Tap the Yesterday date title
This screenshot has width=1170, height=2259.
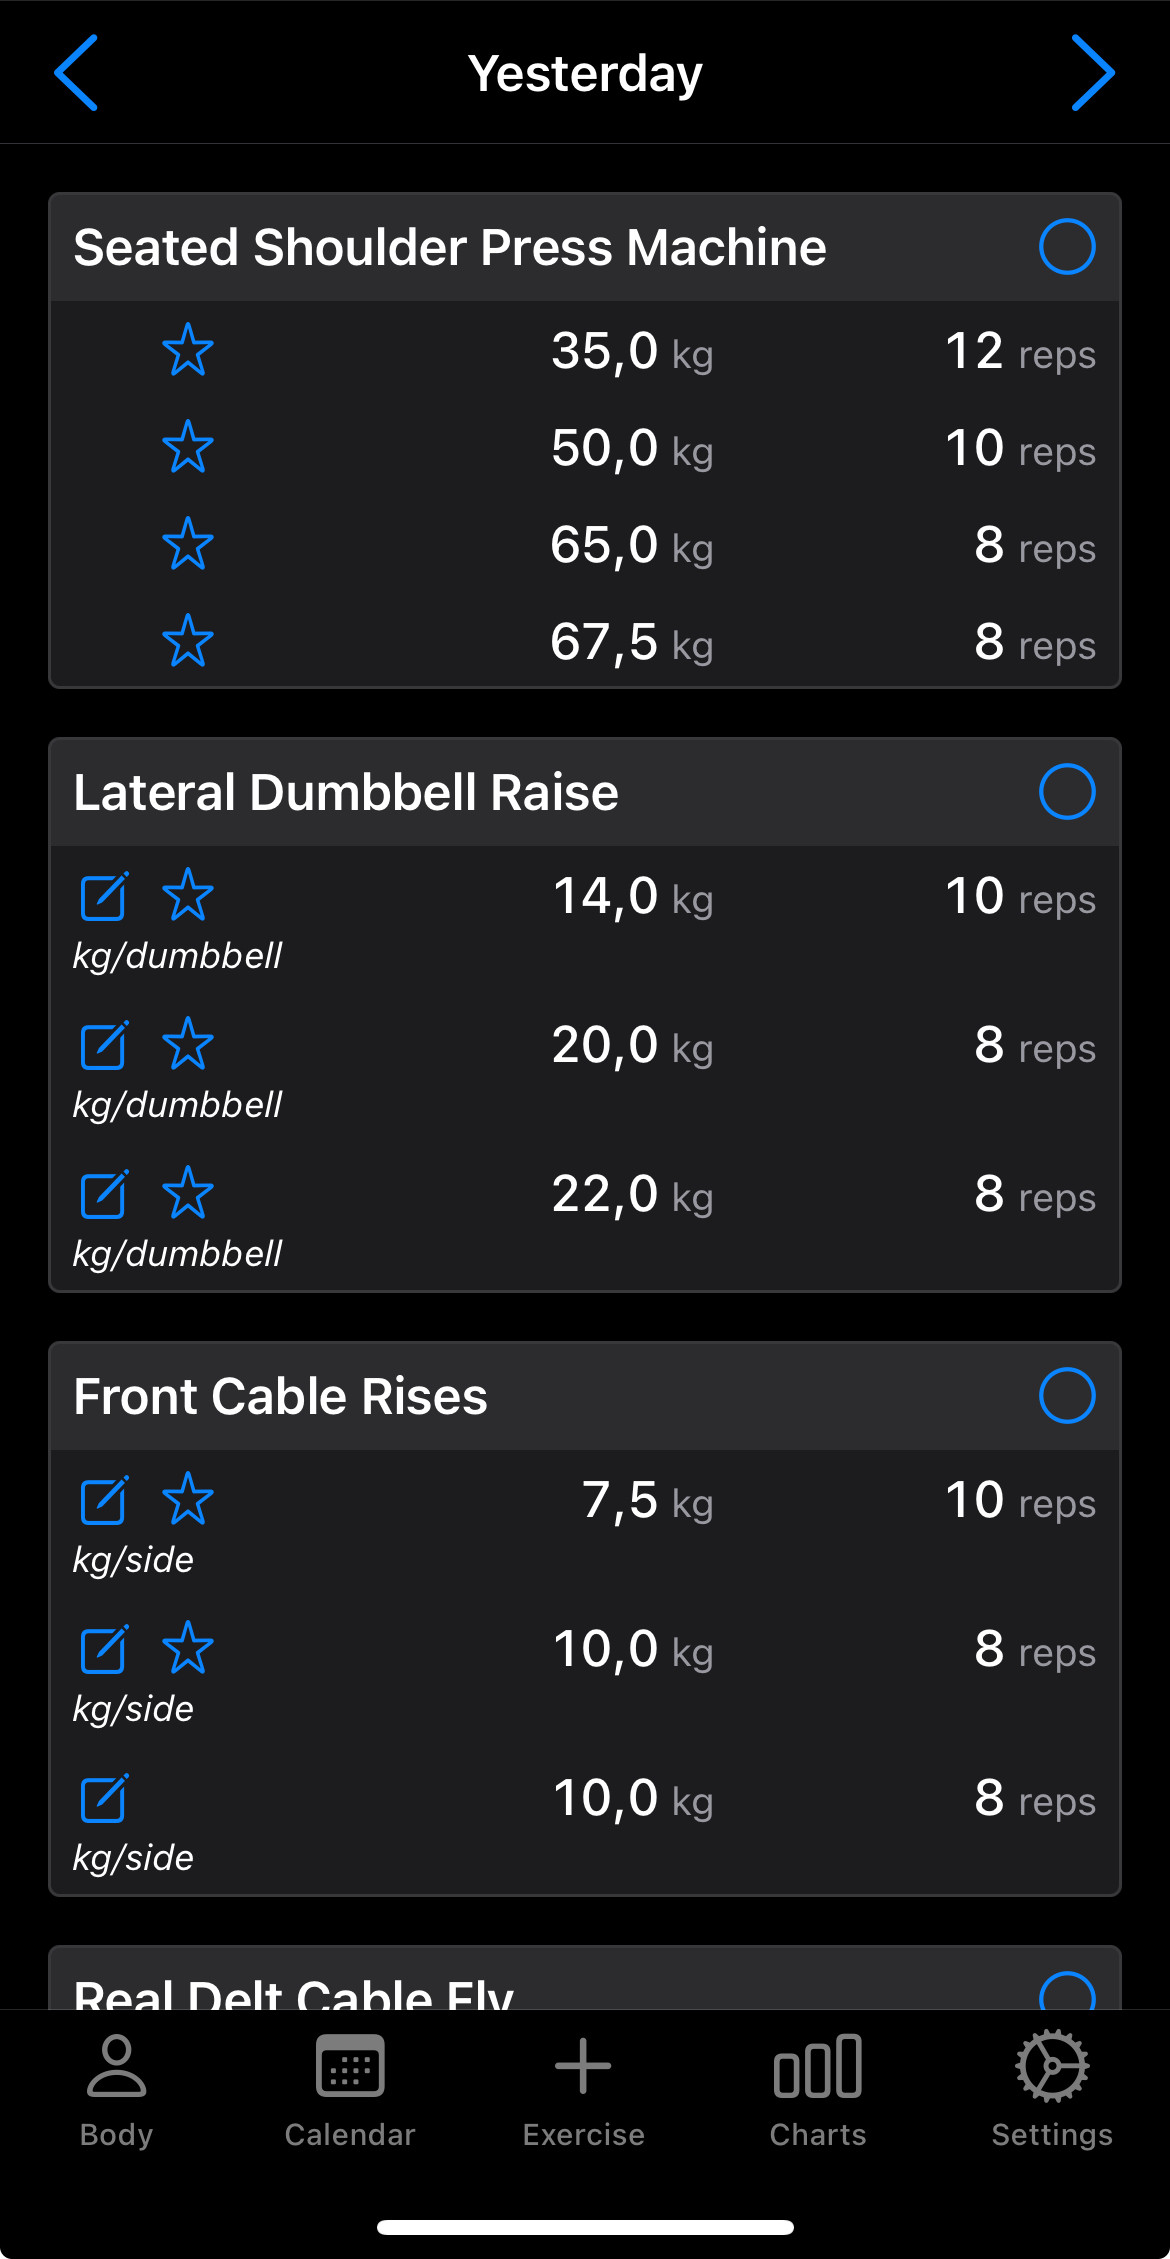pyautogui.click(x=585, y=73)
